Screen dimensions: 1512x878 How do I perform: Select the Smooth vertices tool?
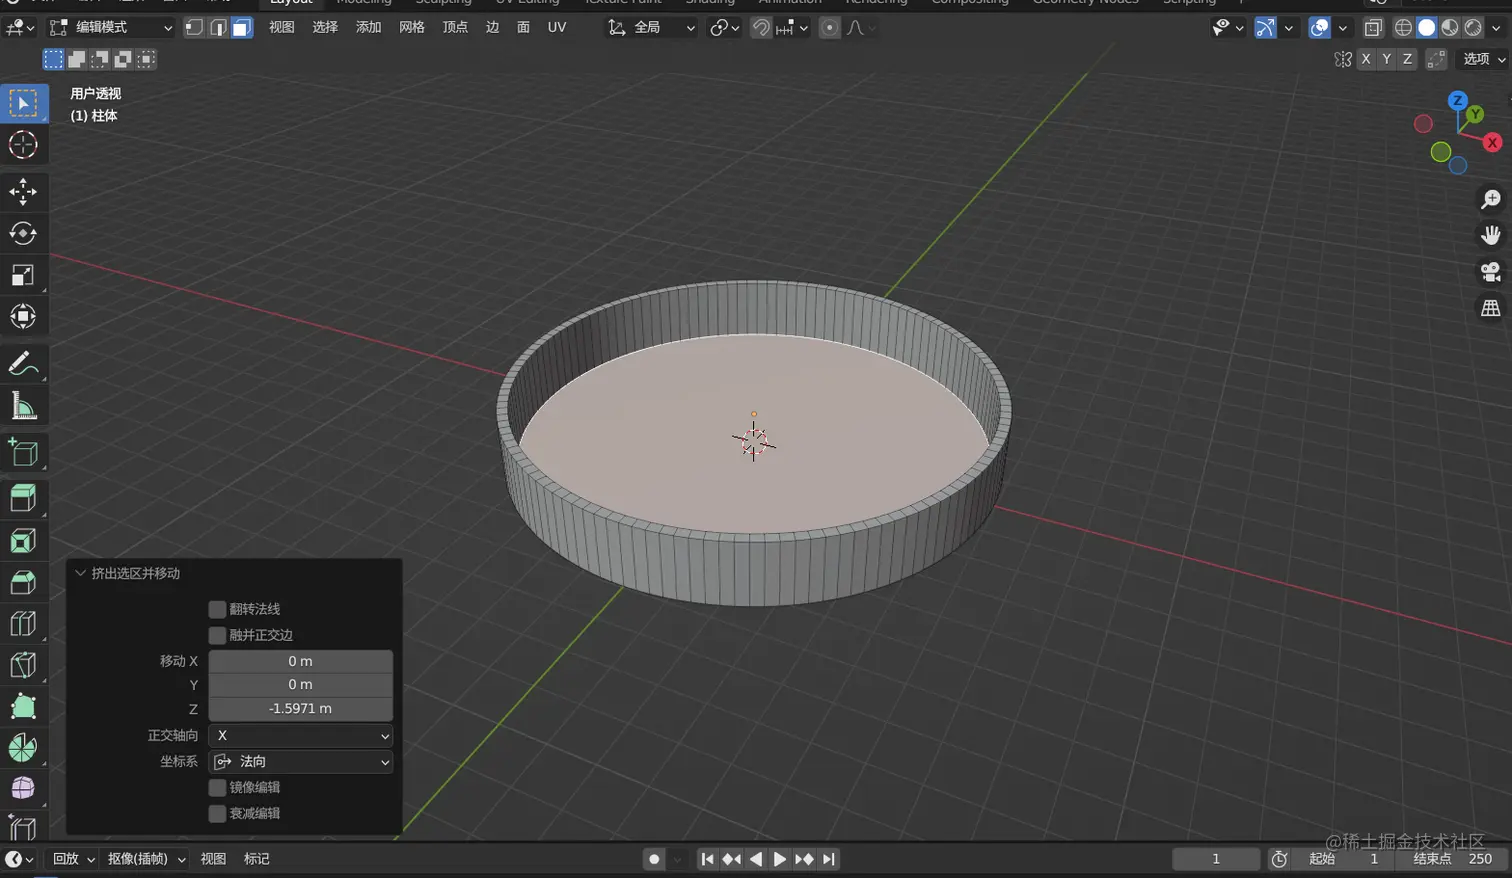click(23, 788)
